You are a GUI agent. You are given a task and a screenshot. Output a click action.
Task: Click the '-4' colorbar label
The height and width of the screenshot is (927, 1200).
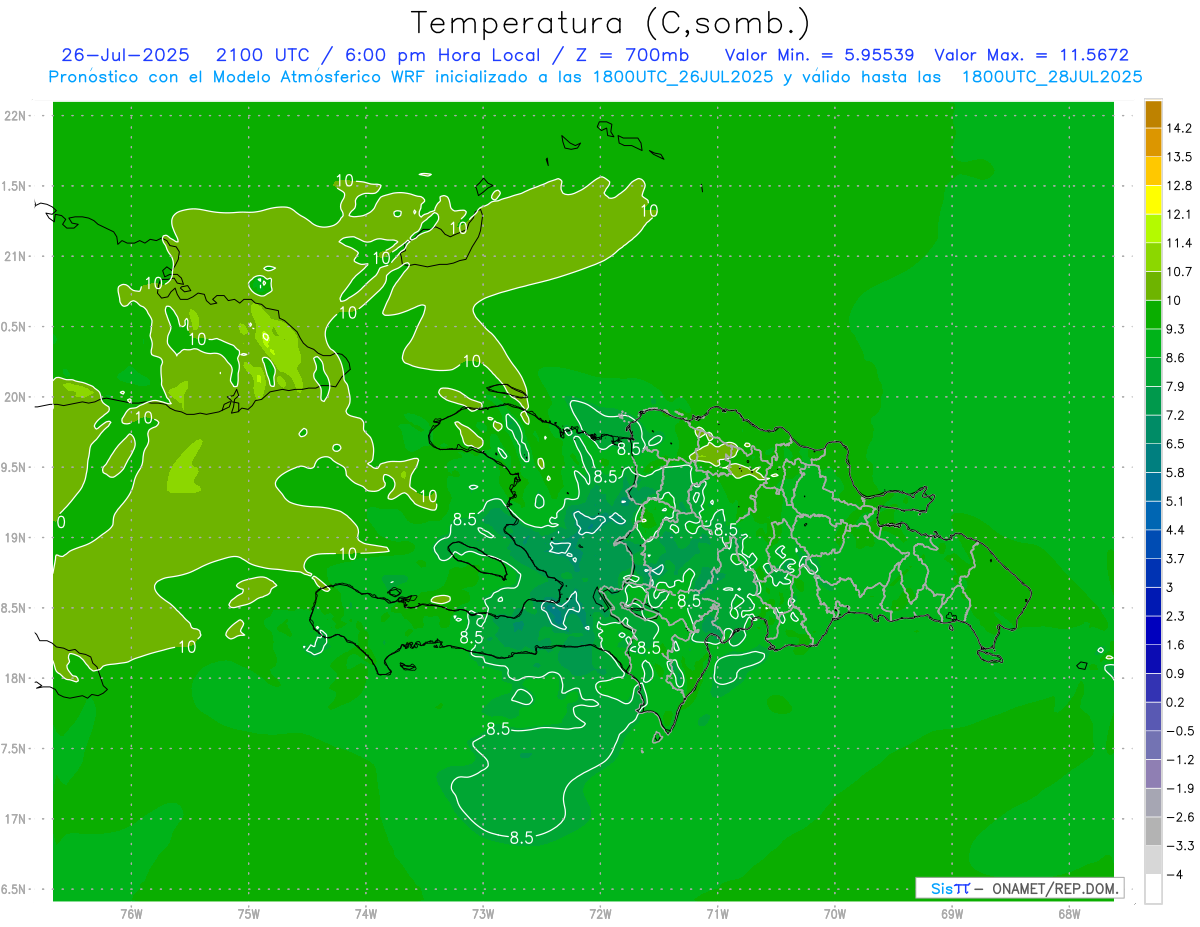tap(1173, 875)
